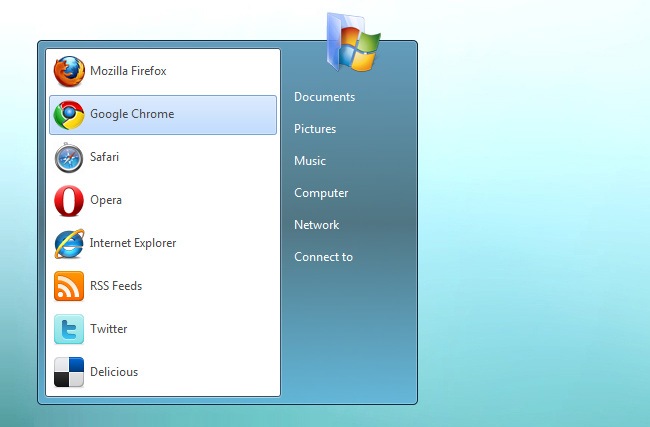
Task: Open the Documents link
Action: point(324,97)
